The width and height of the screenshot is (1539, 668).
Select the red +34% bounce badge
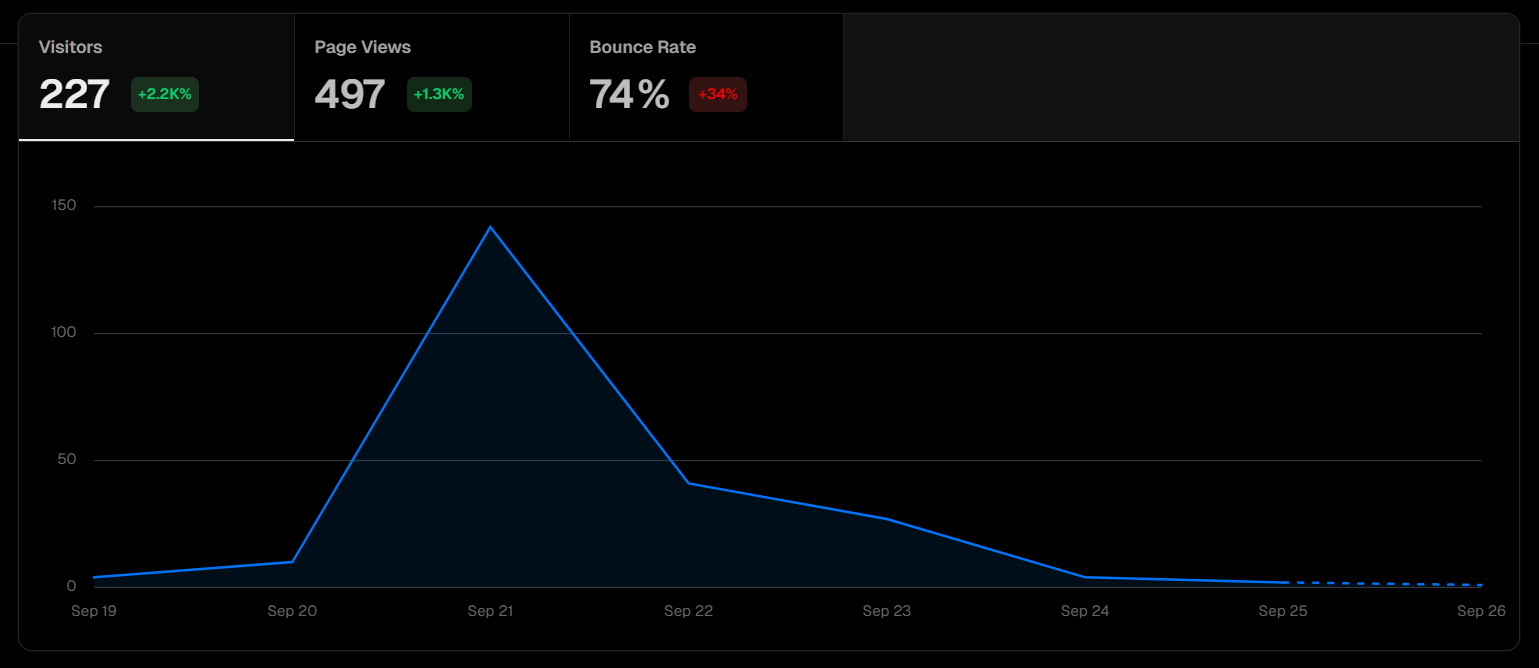718,94
